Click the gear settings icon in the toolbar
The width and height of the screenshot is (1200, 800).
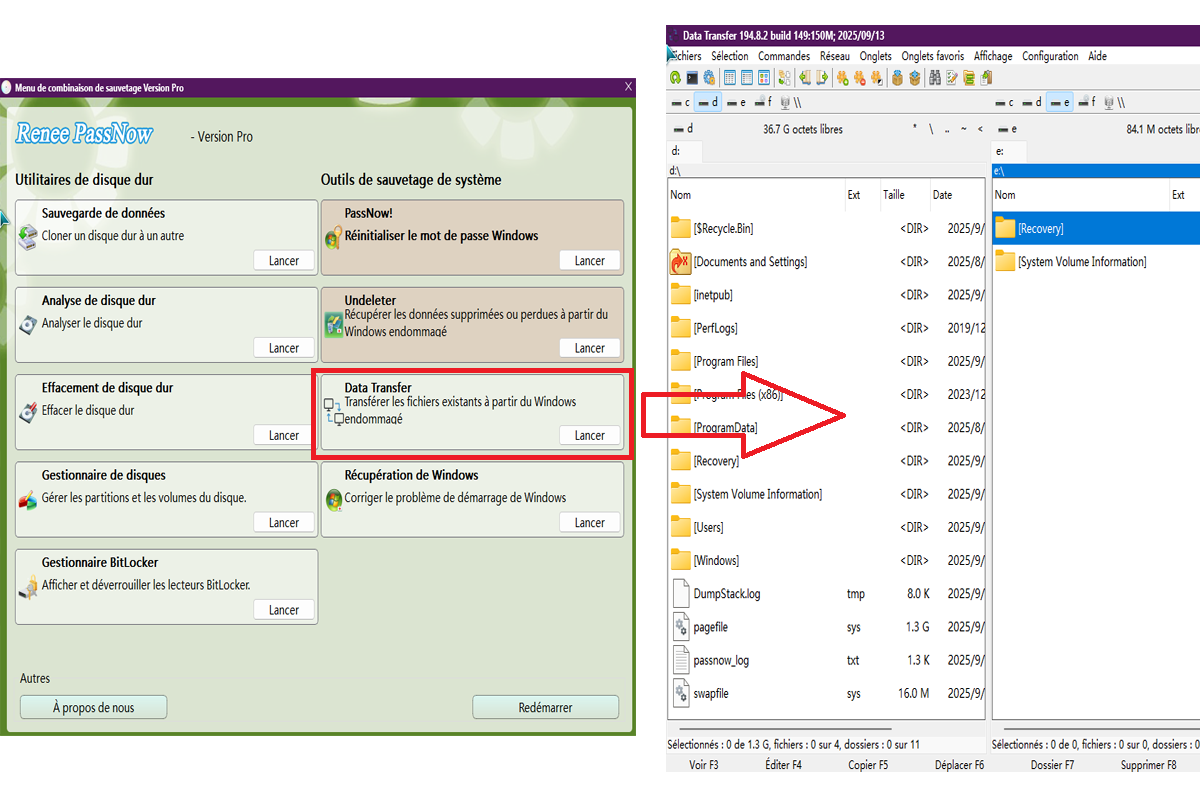709,78
